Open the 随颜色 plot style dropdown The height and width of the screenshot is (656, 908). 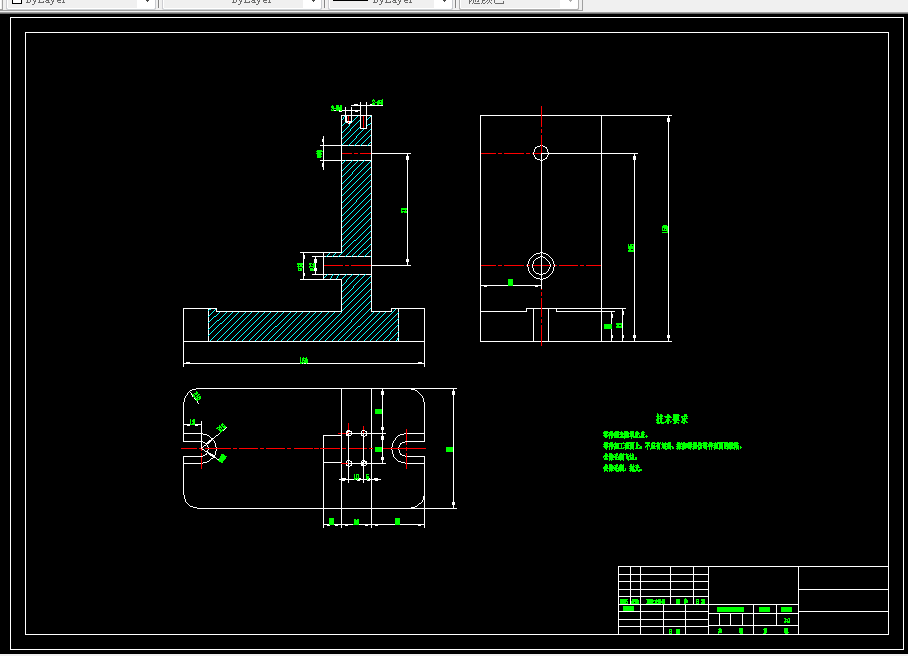coord(518,2)
